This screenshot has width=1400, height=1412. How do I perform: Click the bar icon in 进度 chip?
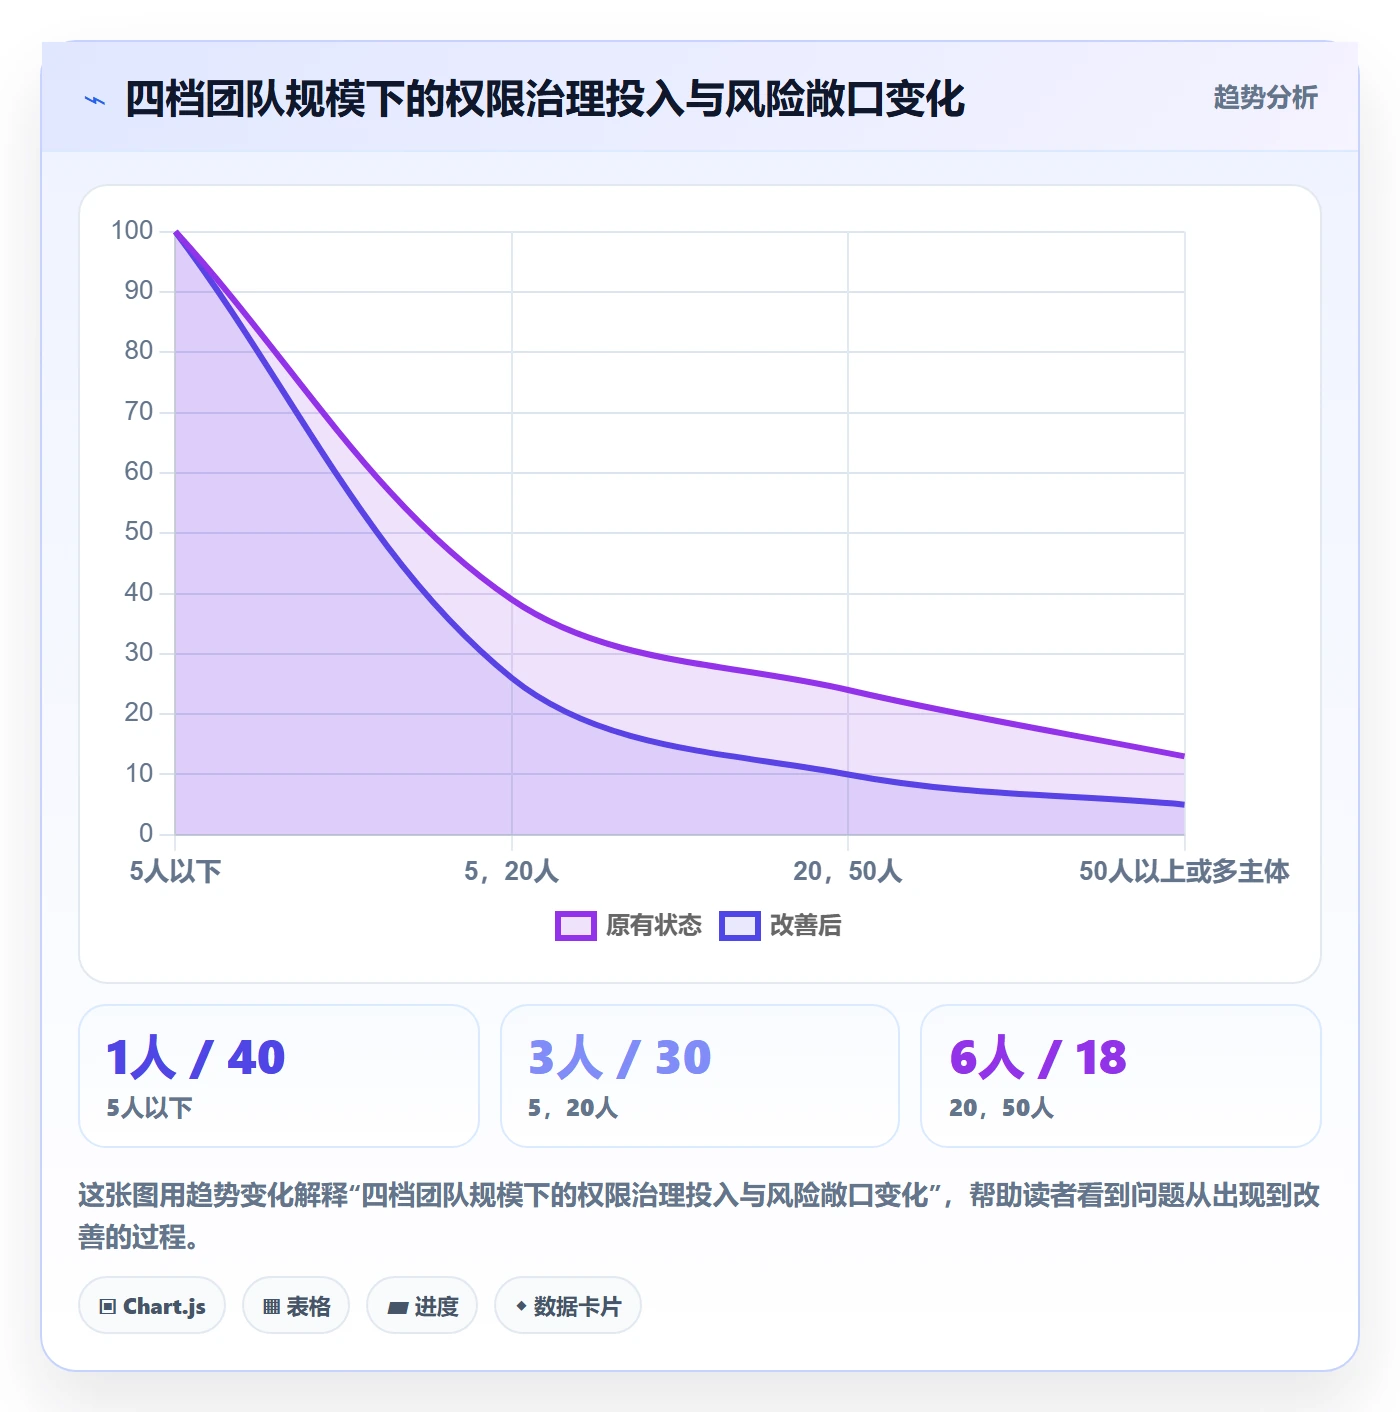click(398, 1307)
